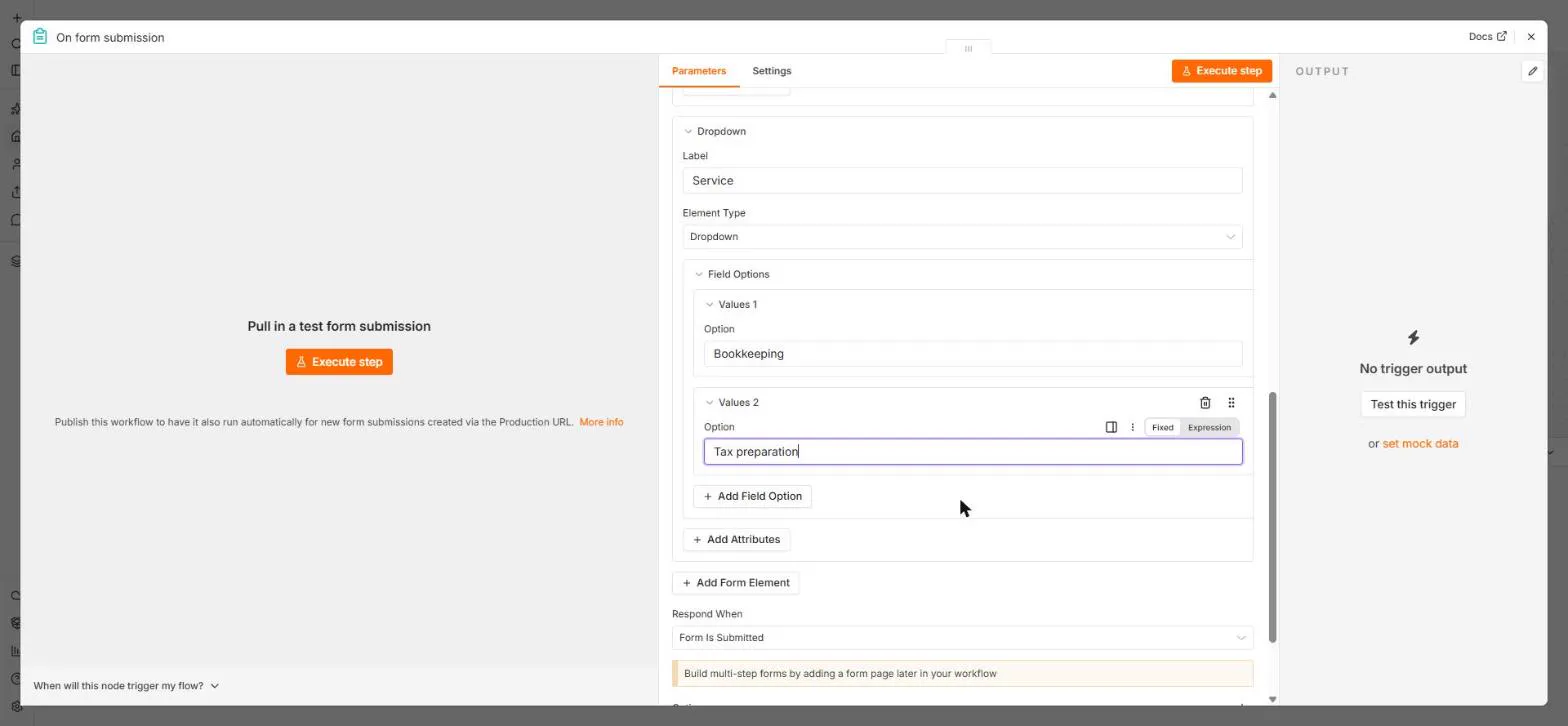This screenshot has width=1568, height=726.
Task: Select Fixed mode for Option field
Action: coord(1162,427)
